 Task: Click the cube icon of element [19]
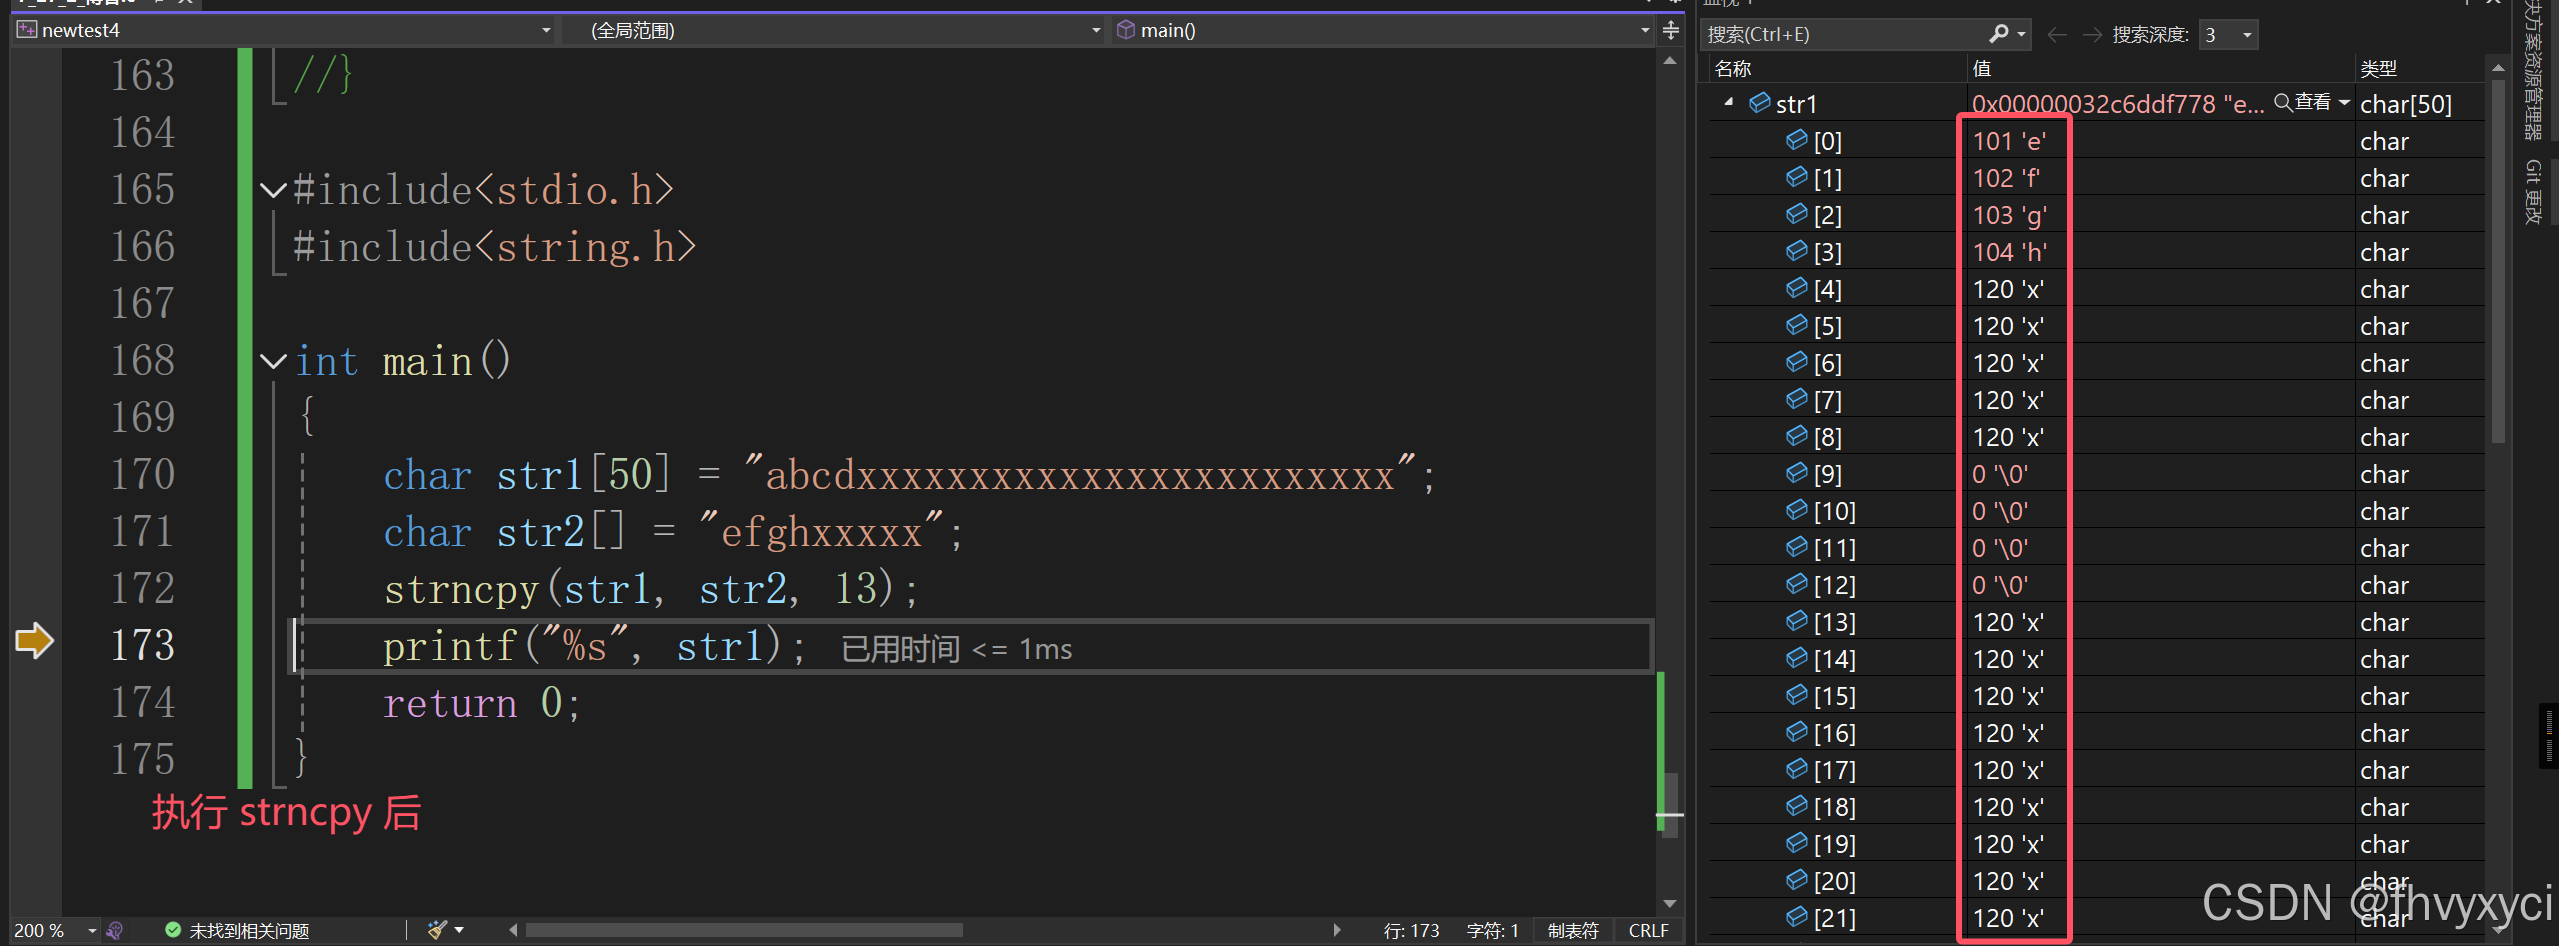(x=1797, y=844)
